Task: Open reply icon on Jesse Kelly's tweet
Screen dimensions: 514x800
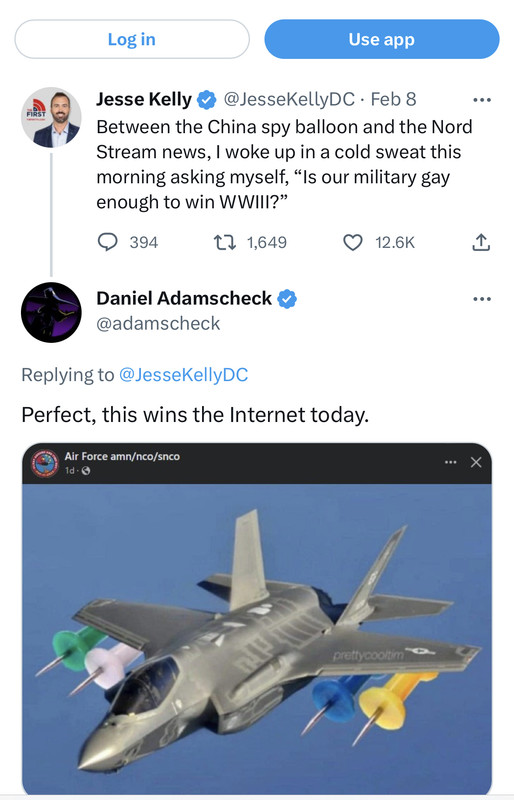Action: click(x=108, y=242)
